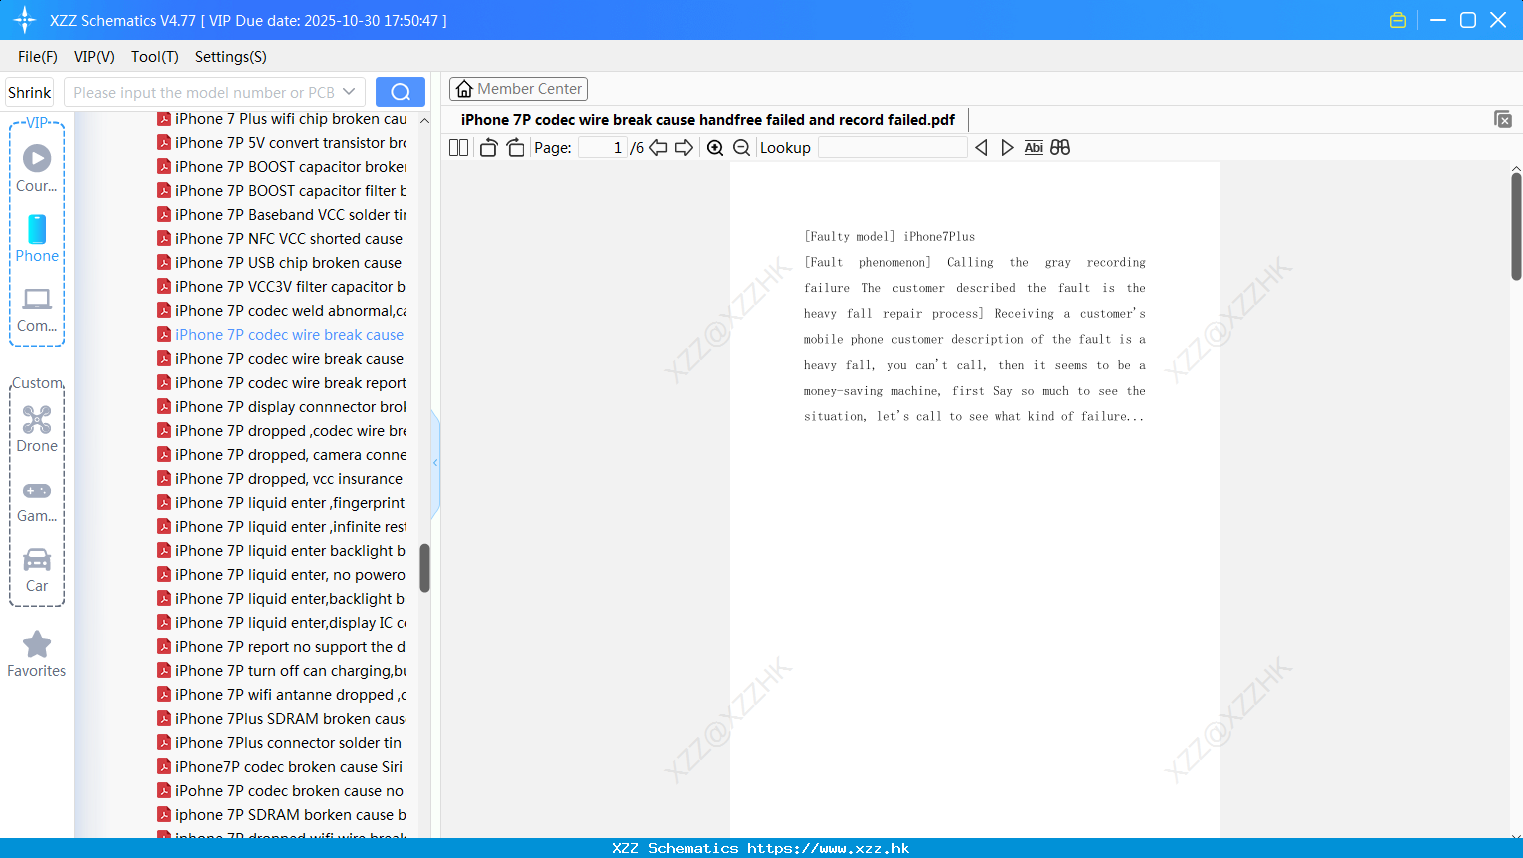This screenshot has height=858, width=1523.
Task: Close the open PDF document tab
Action: [x=1503, y=119]
